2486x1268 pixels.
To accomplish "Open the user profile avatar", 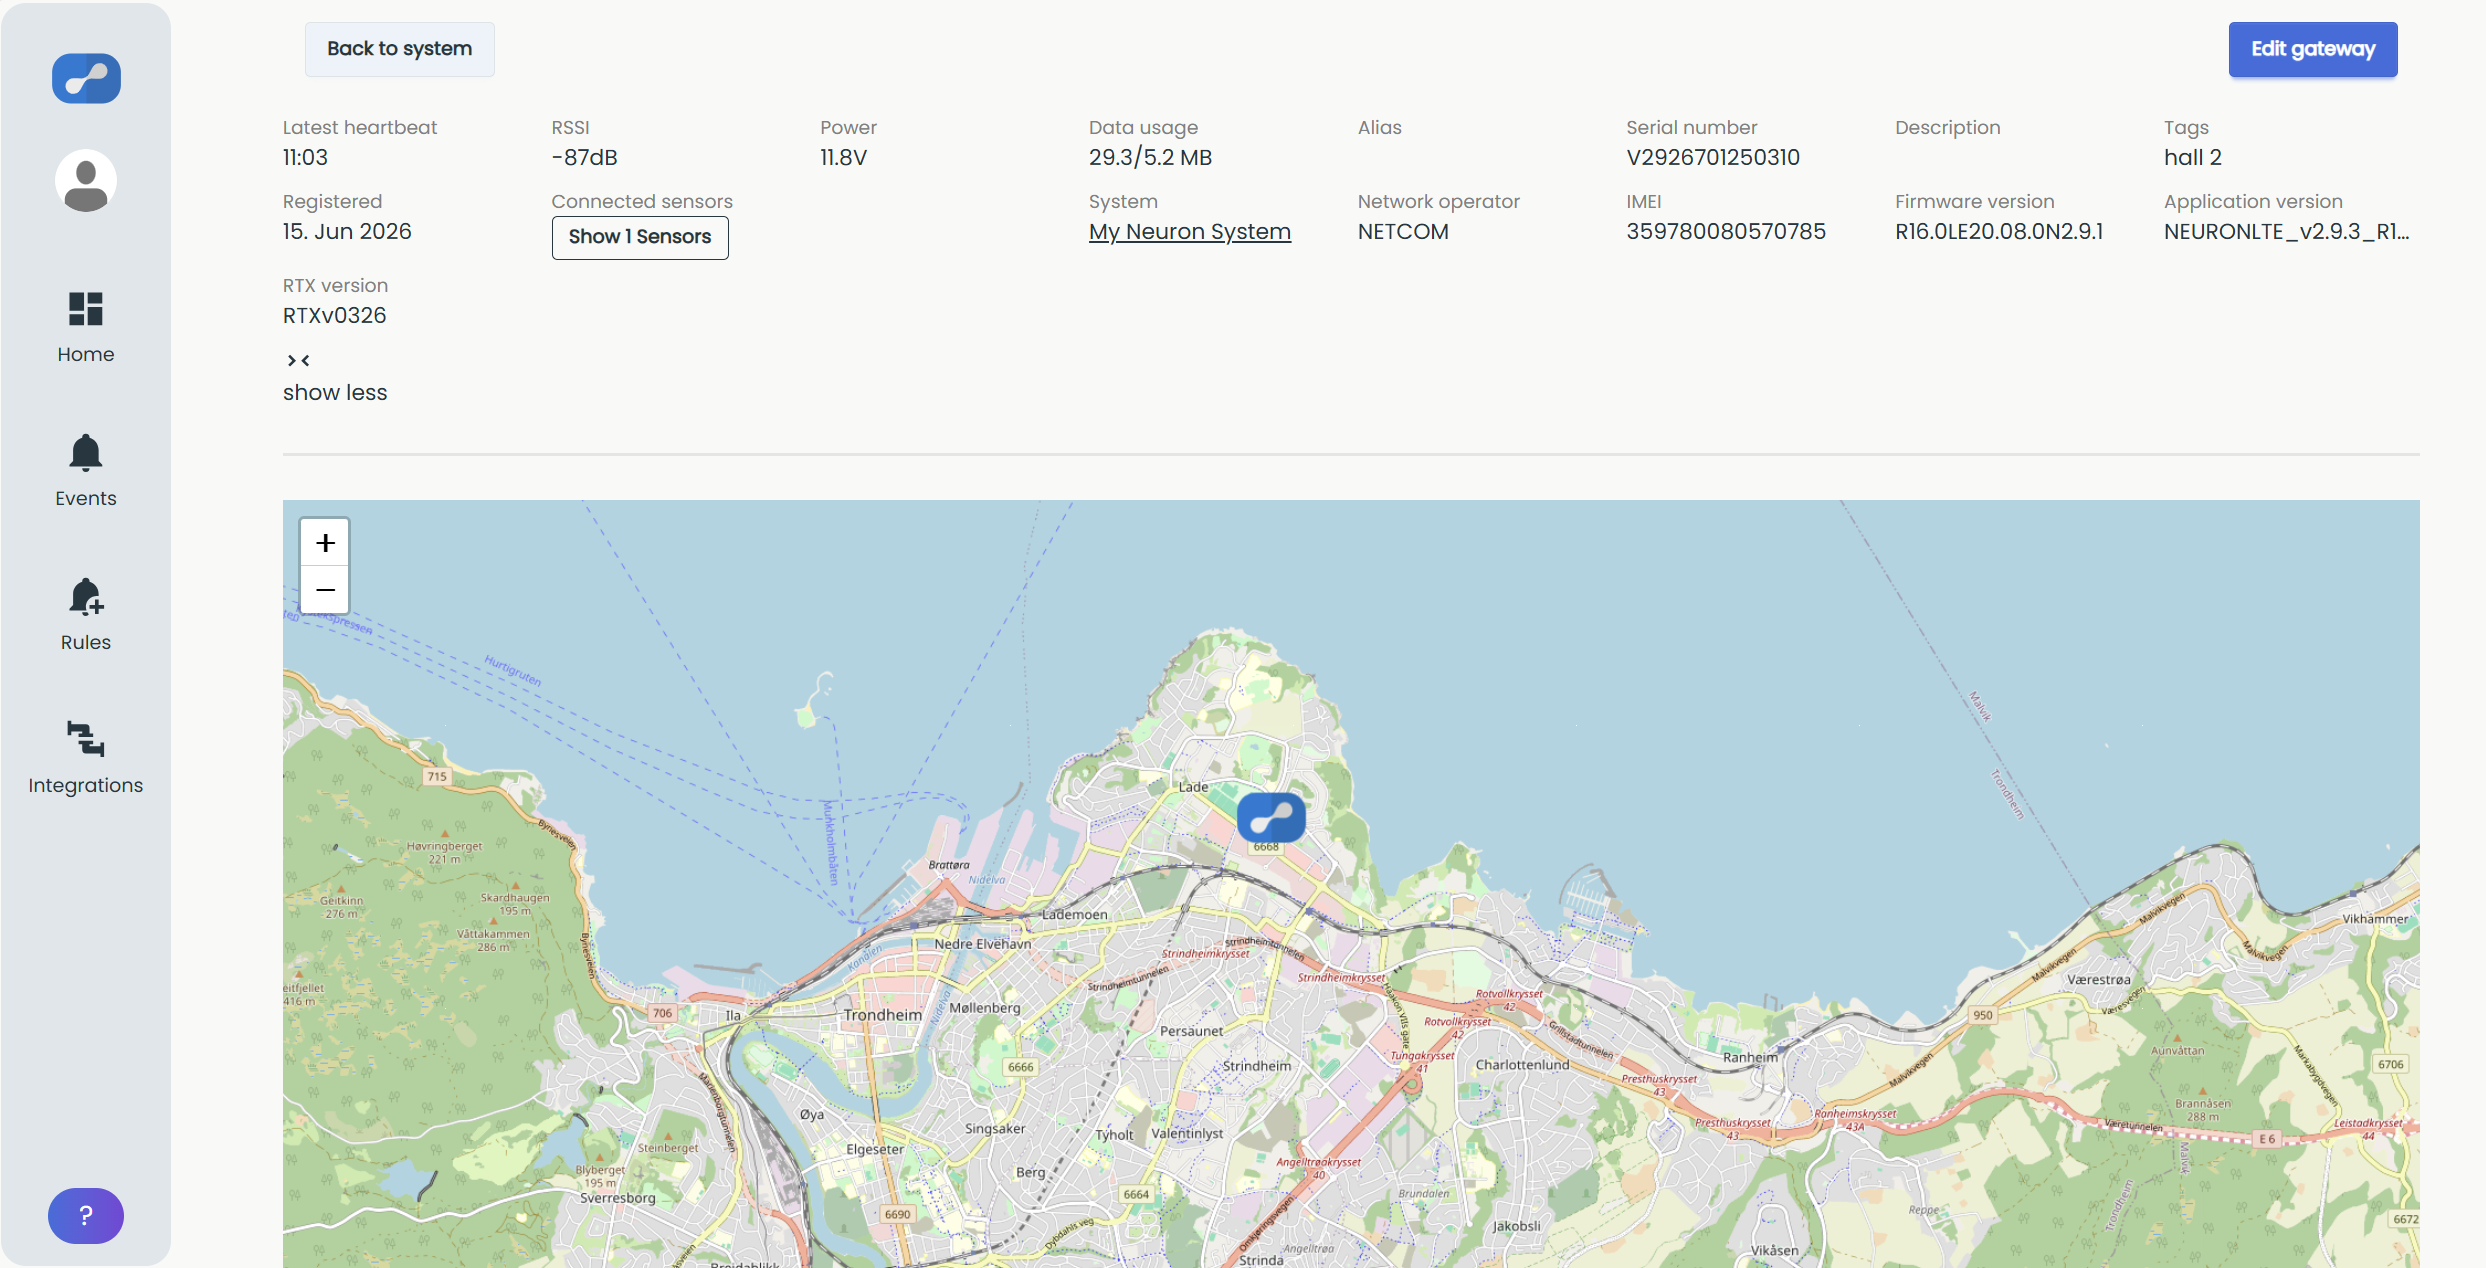I will (x=86, y=181).
